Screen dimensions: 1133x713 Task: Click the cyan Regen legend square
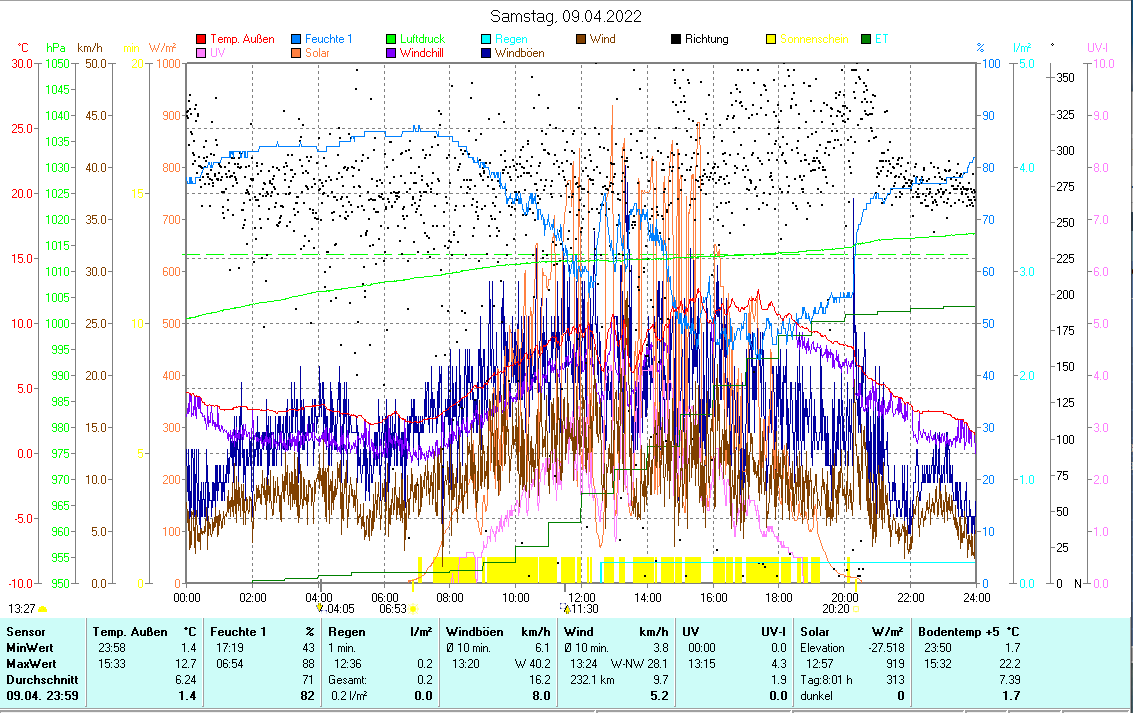click(x=486, y=39)
